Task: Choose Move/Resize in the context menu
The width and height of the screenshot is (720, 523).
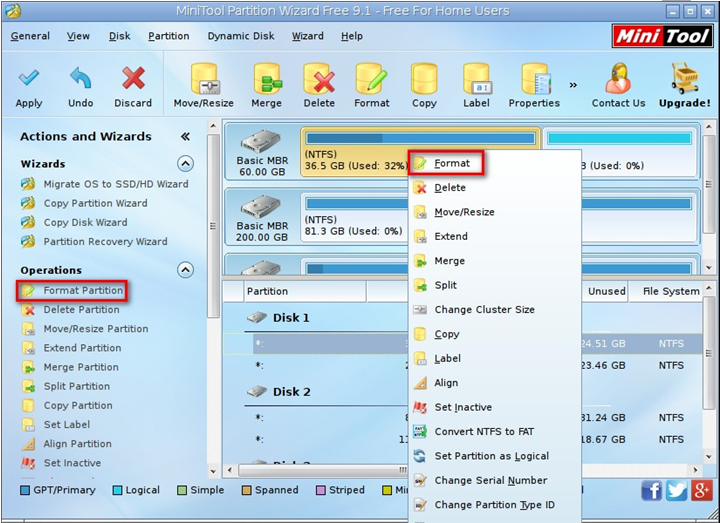Action: [x=495, y=212]
